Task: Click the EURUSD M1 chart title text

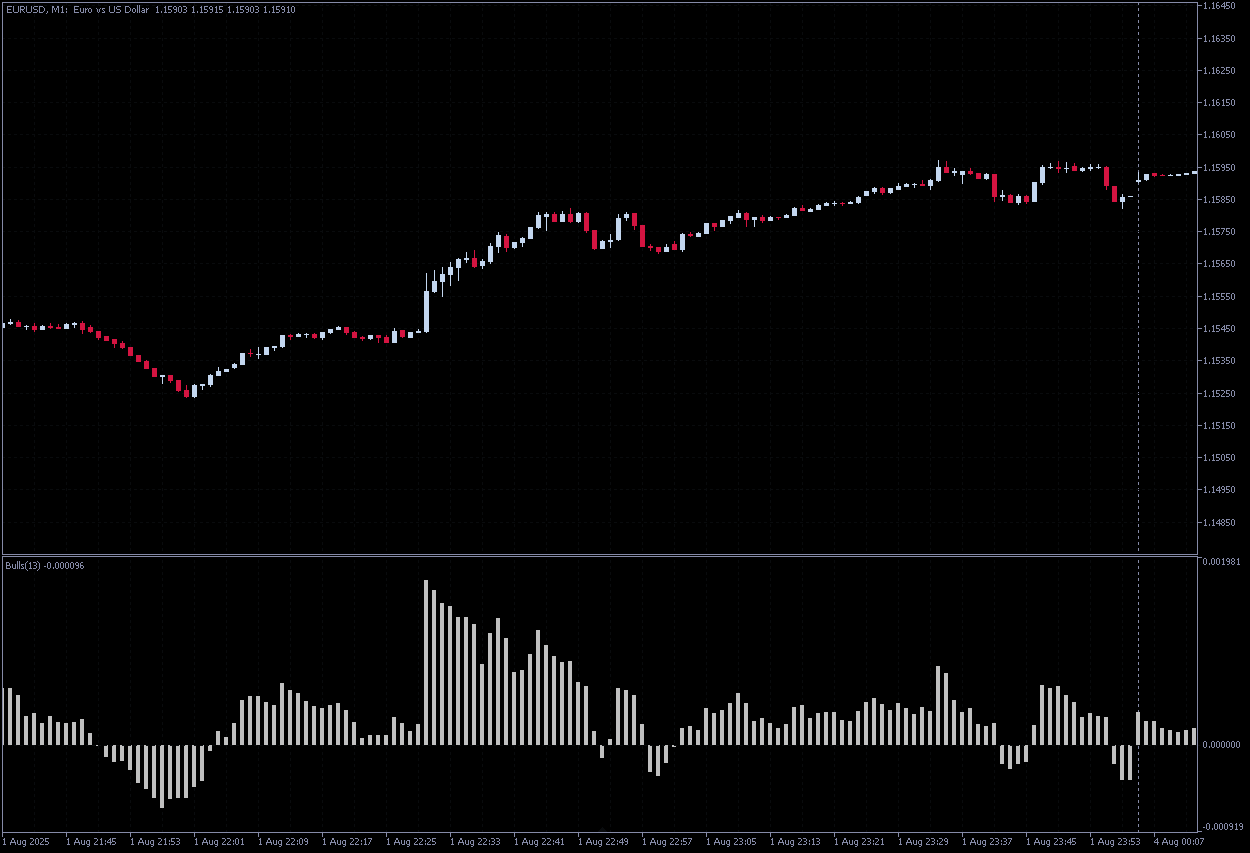Action: 60,9
